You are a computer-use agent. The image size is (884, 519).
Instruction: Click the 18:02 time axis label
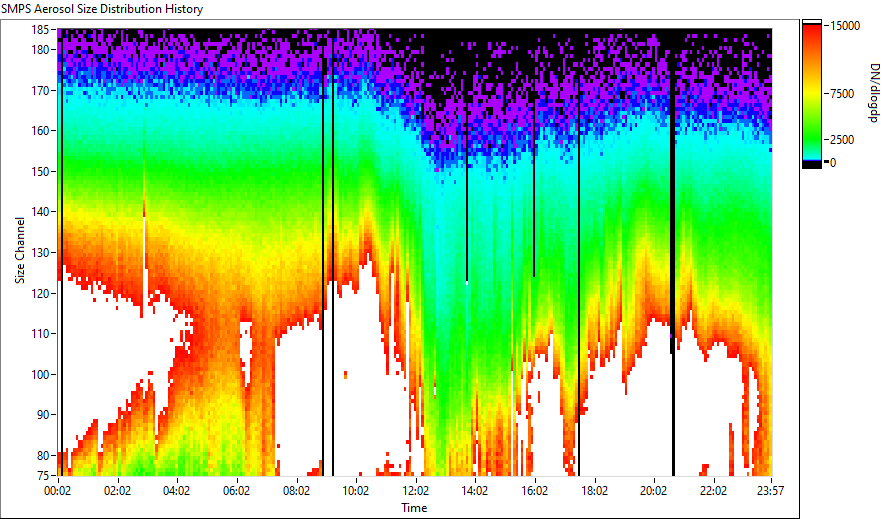click(x=594, y=491)
